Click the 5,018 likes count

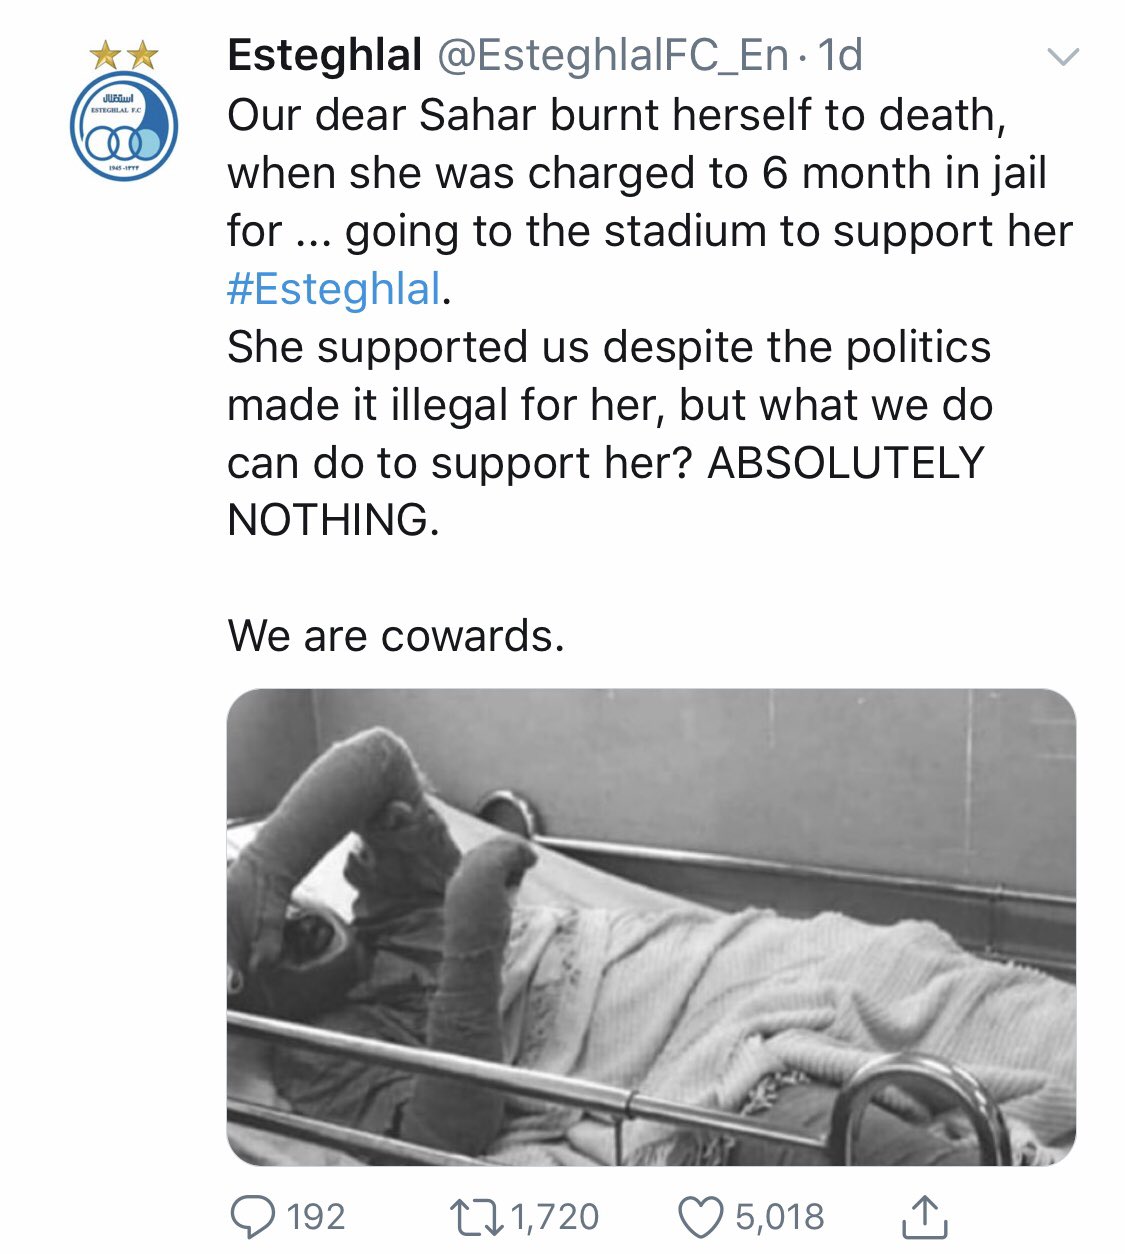tap(780, 1216)
